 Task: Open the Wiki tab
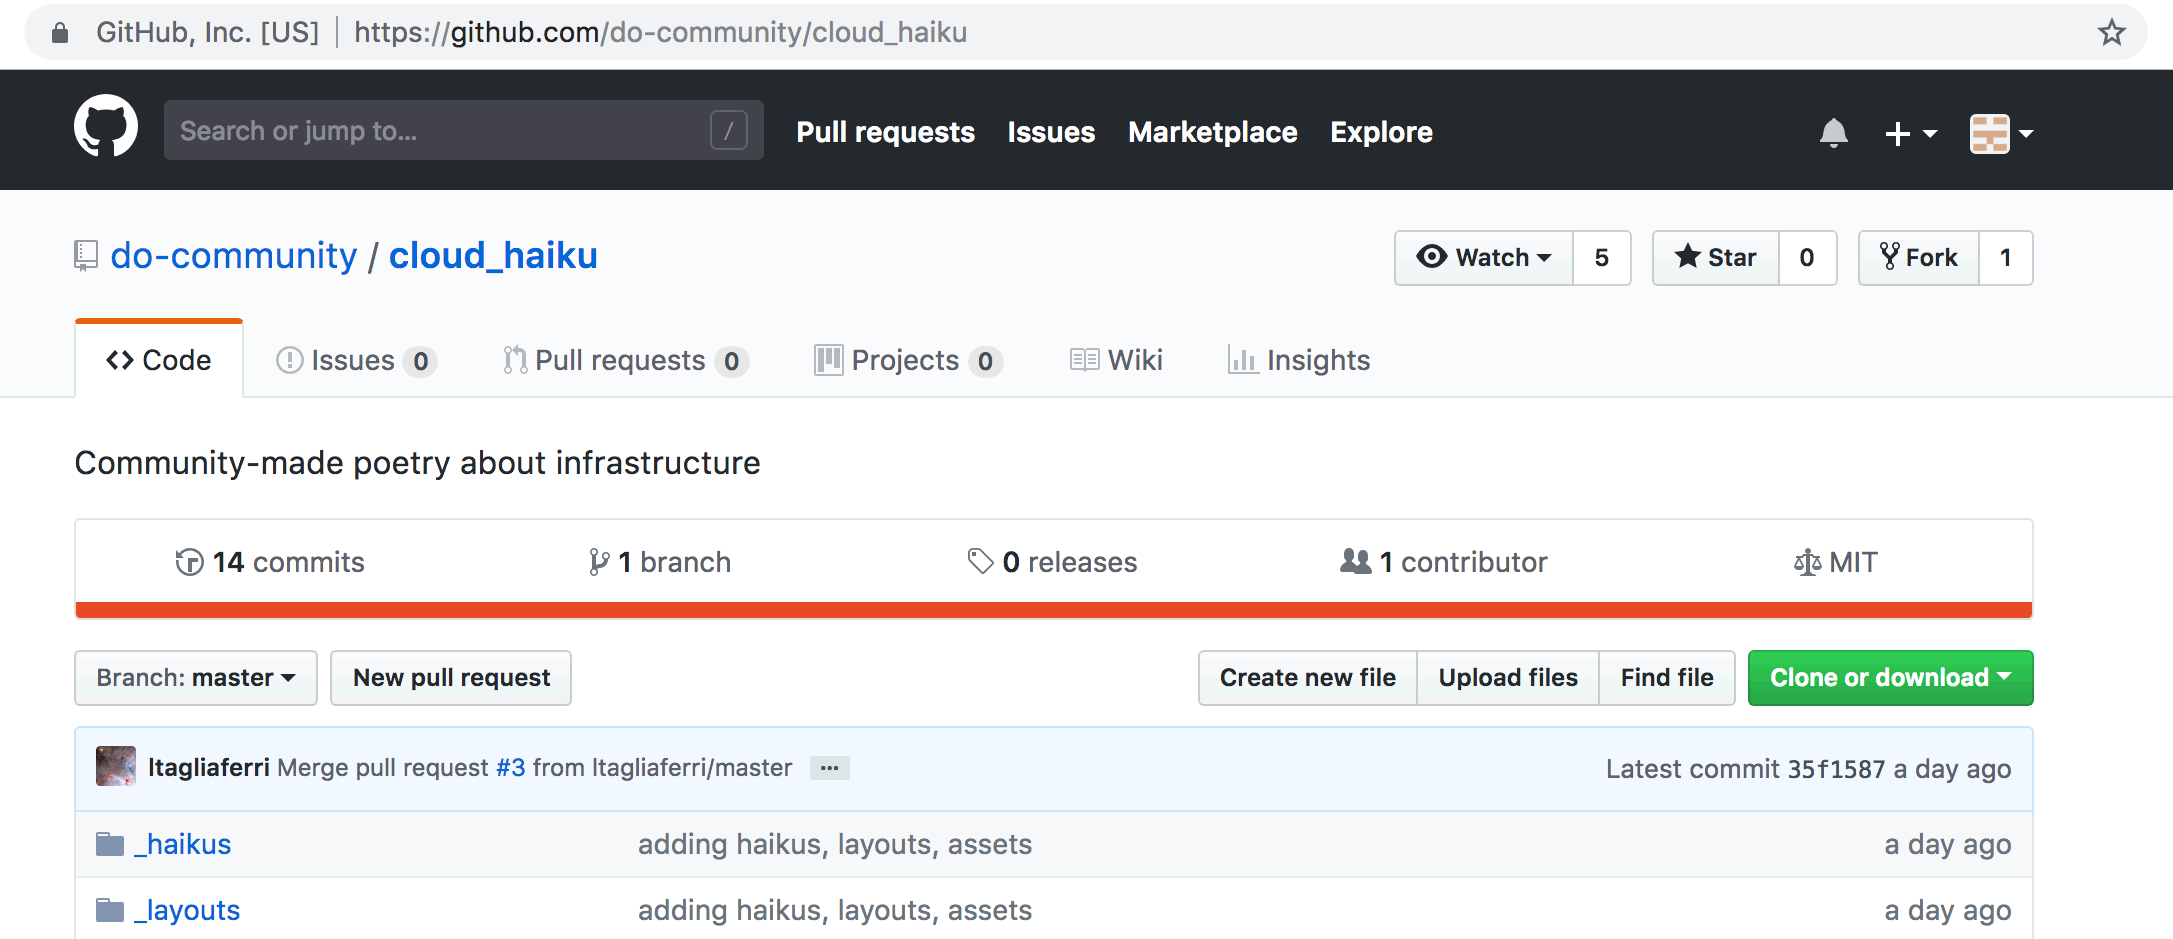[1116, 360]
